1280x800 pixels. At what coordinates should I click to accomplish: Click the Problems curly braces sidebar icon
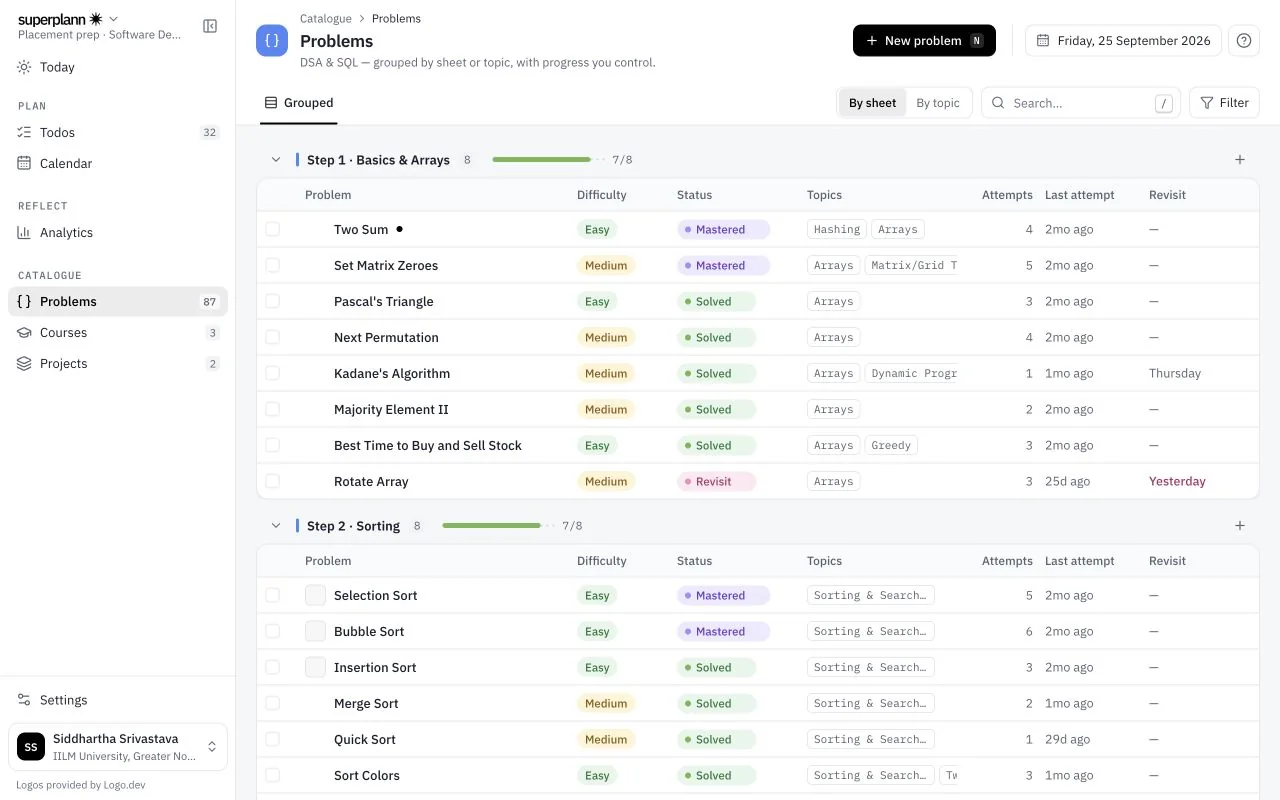click(24, 301)
